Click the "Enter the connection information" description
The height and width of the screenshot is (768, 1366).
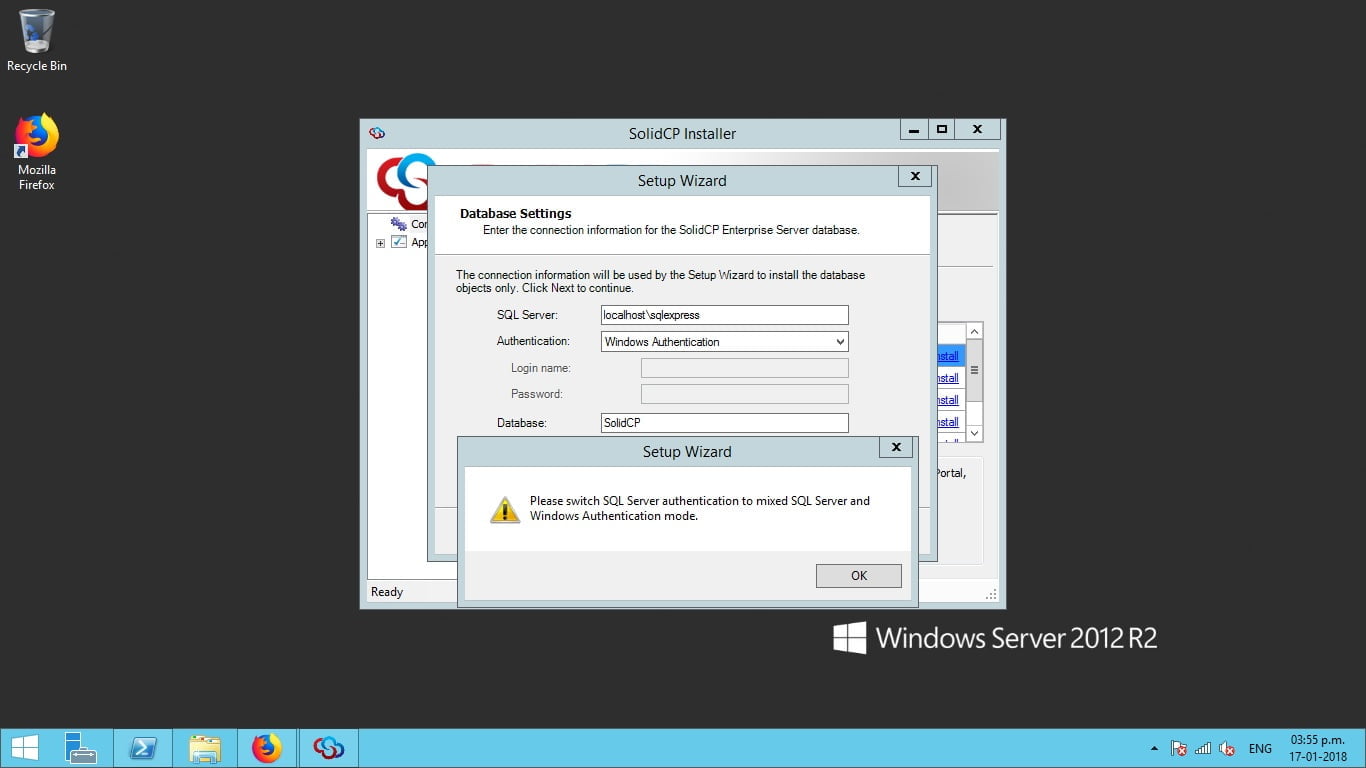click(x=671, y=230)
